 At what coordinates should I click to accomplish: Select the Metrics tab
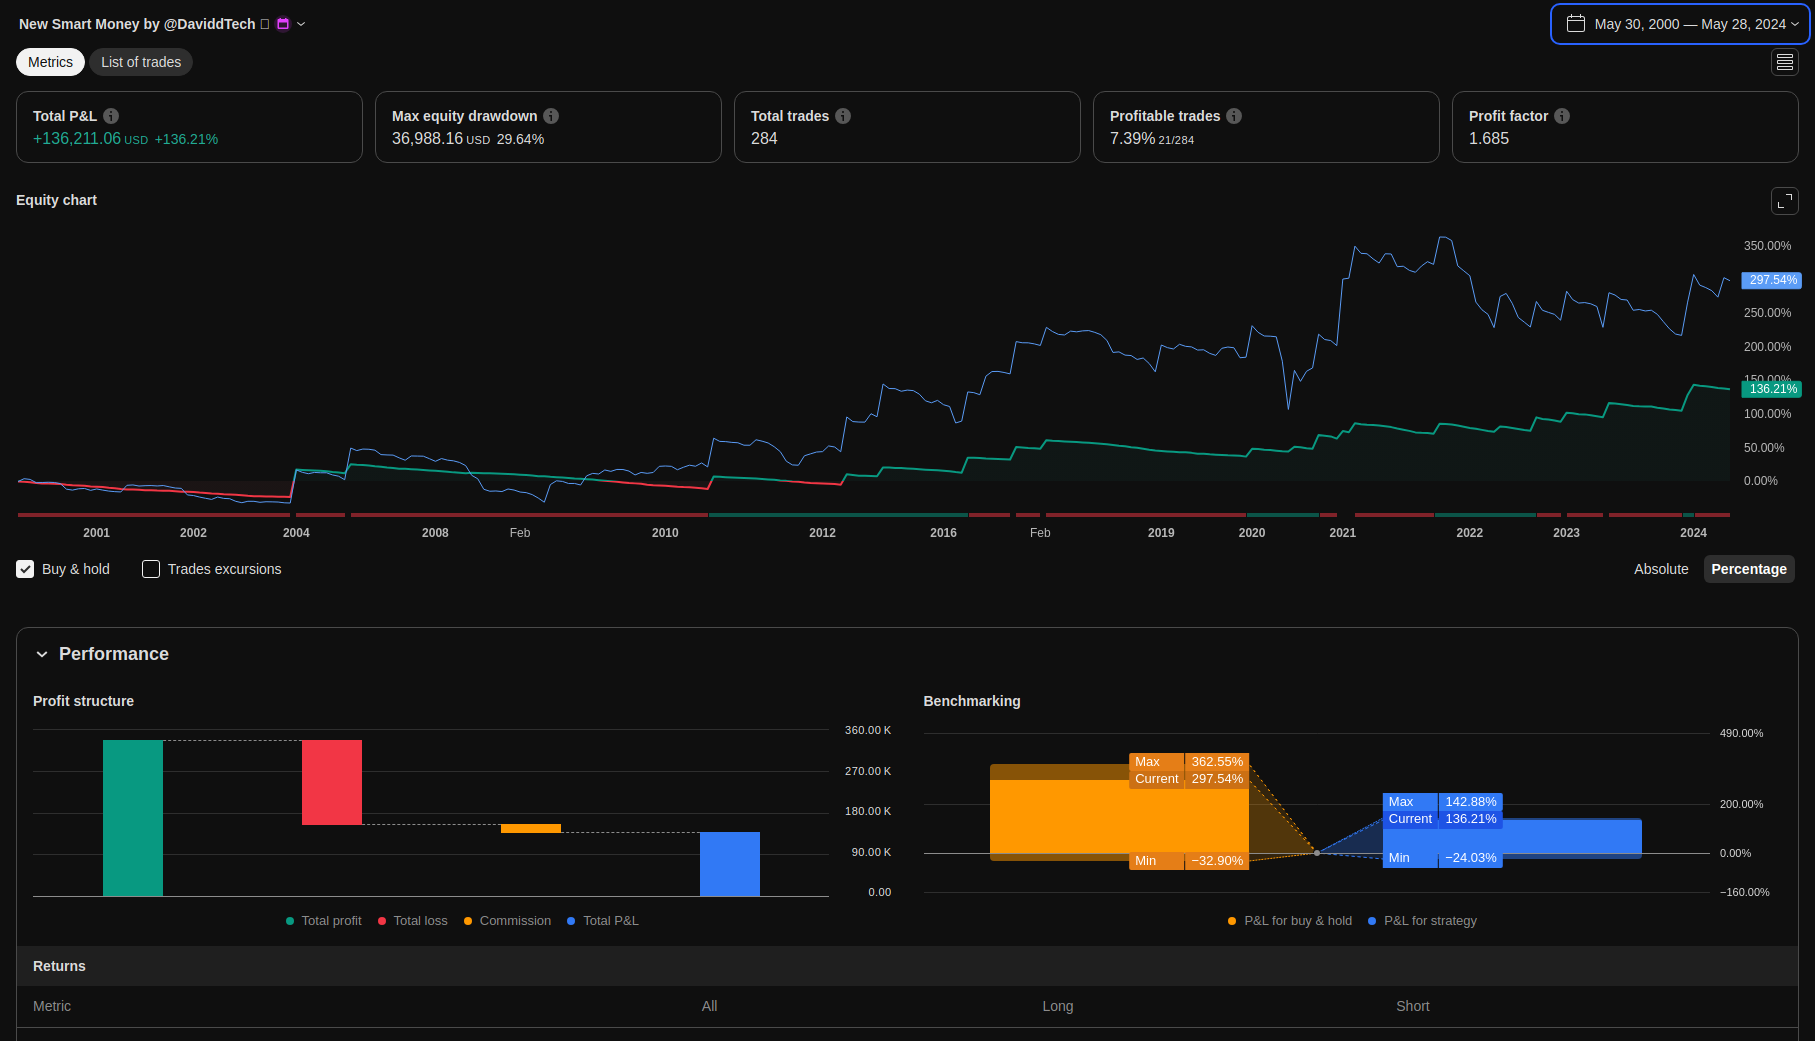(50, 62)
